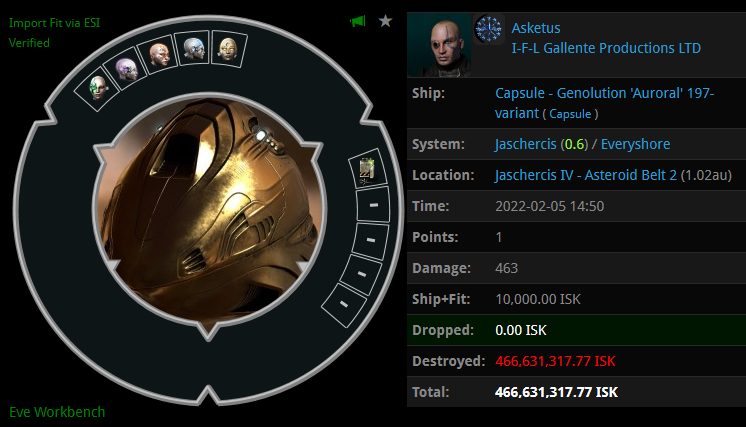746x427 pixels.
Task: Select the golden-faced implant icon
Action: (228, 49)
